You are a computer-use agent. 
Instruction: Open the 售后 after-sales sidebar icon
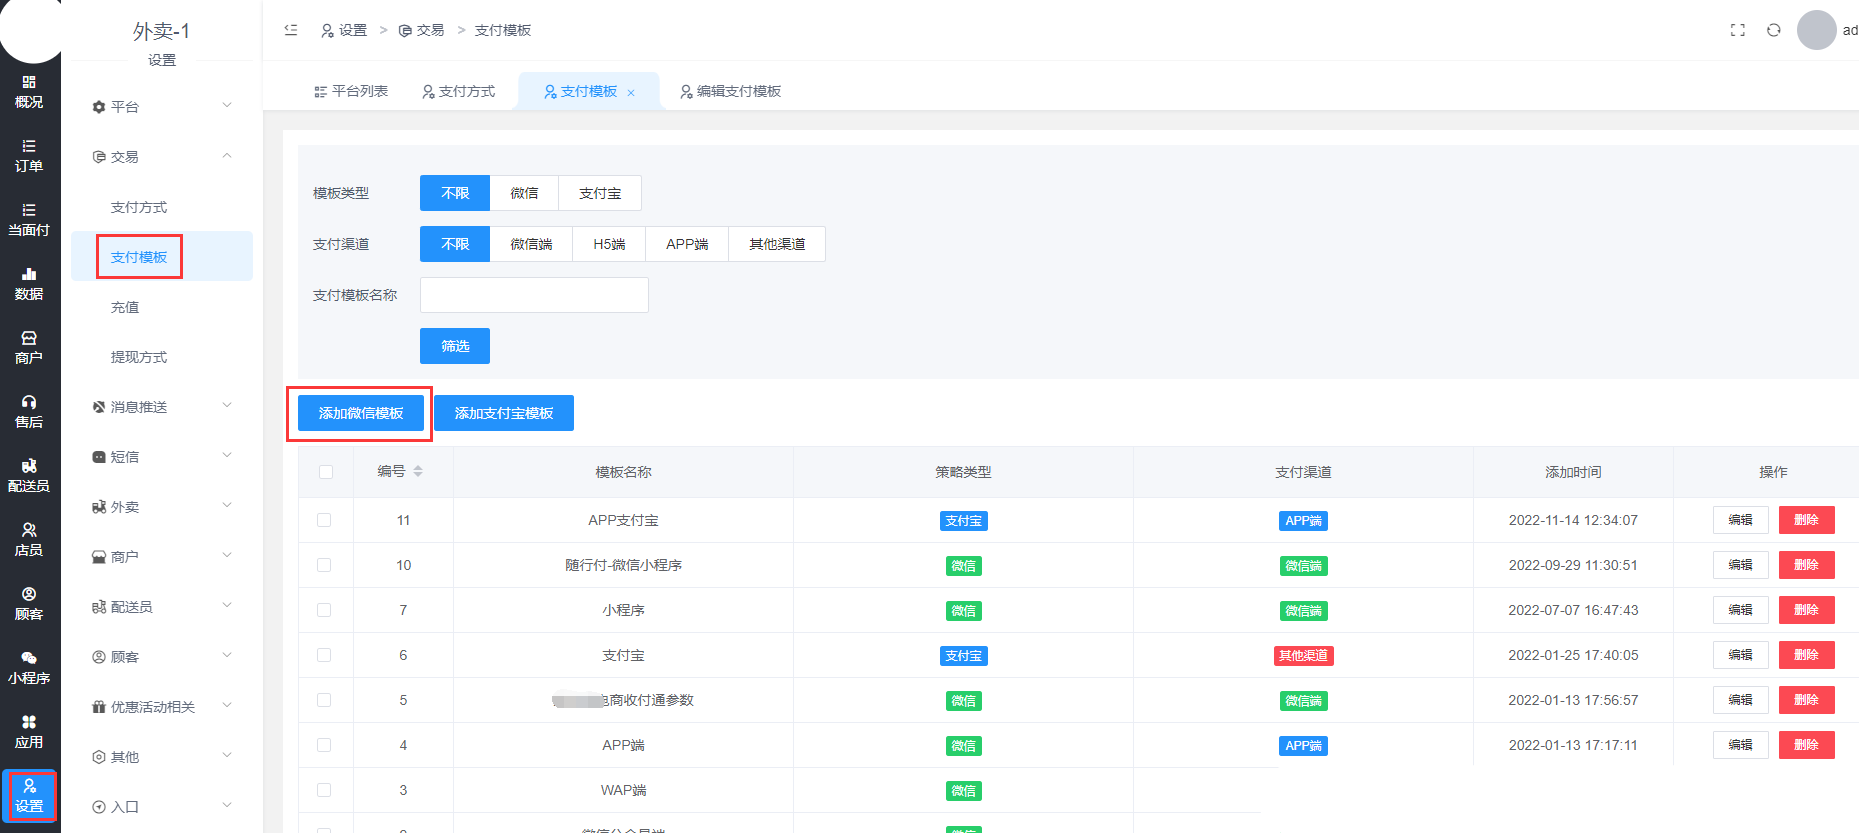[29, 412]
